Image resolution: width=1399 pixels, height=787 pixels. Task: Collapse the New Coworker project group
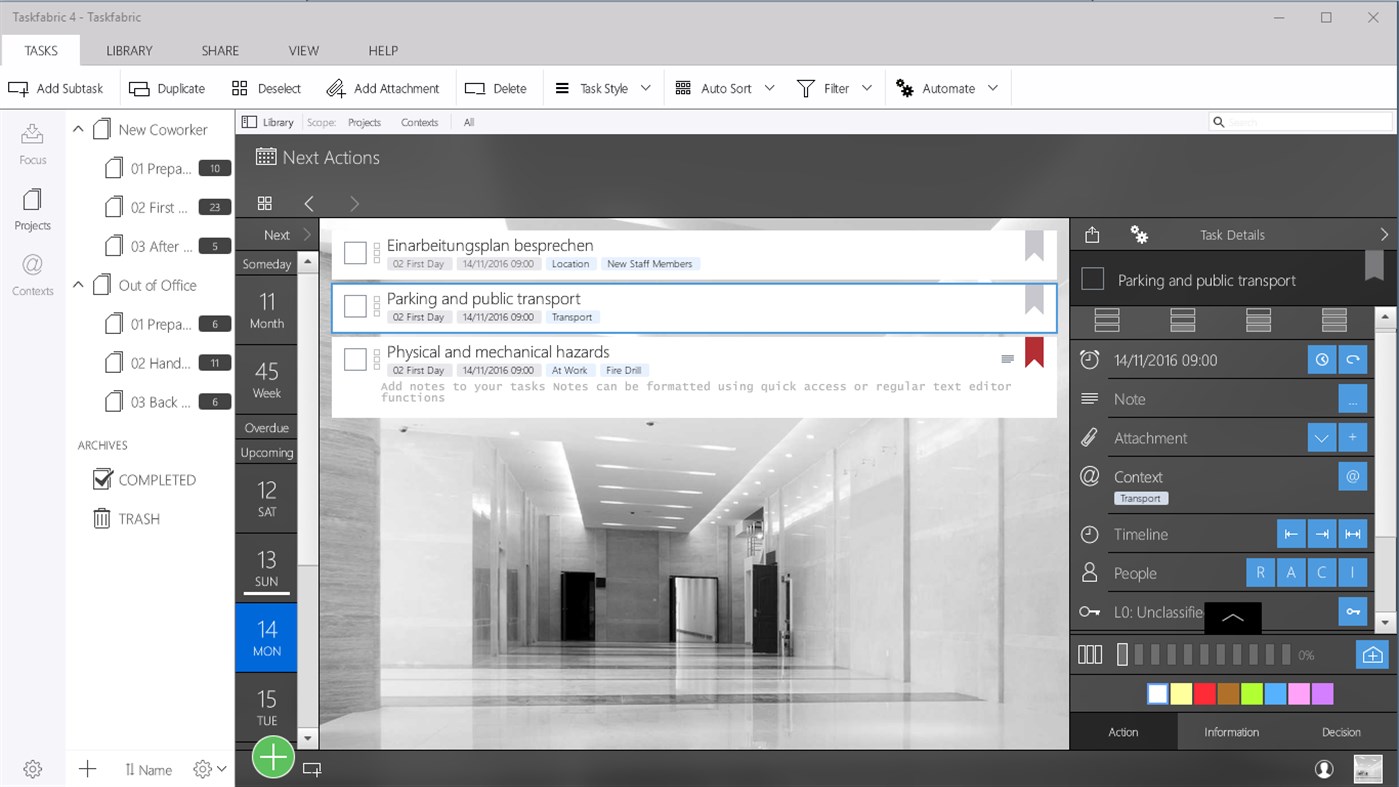coord(77,128)
